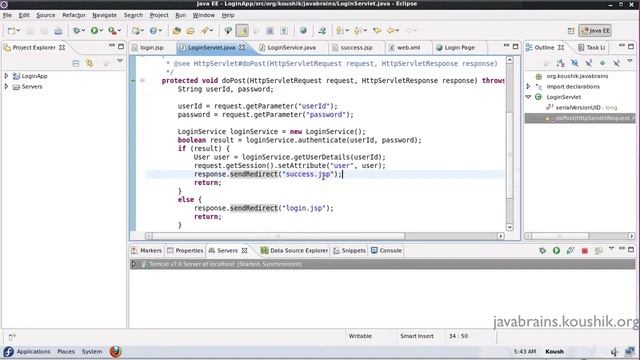Toggle Hide Local Types in Outline

pyautogui.click(x=617, y=63)
